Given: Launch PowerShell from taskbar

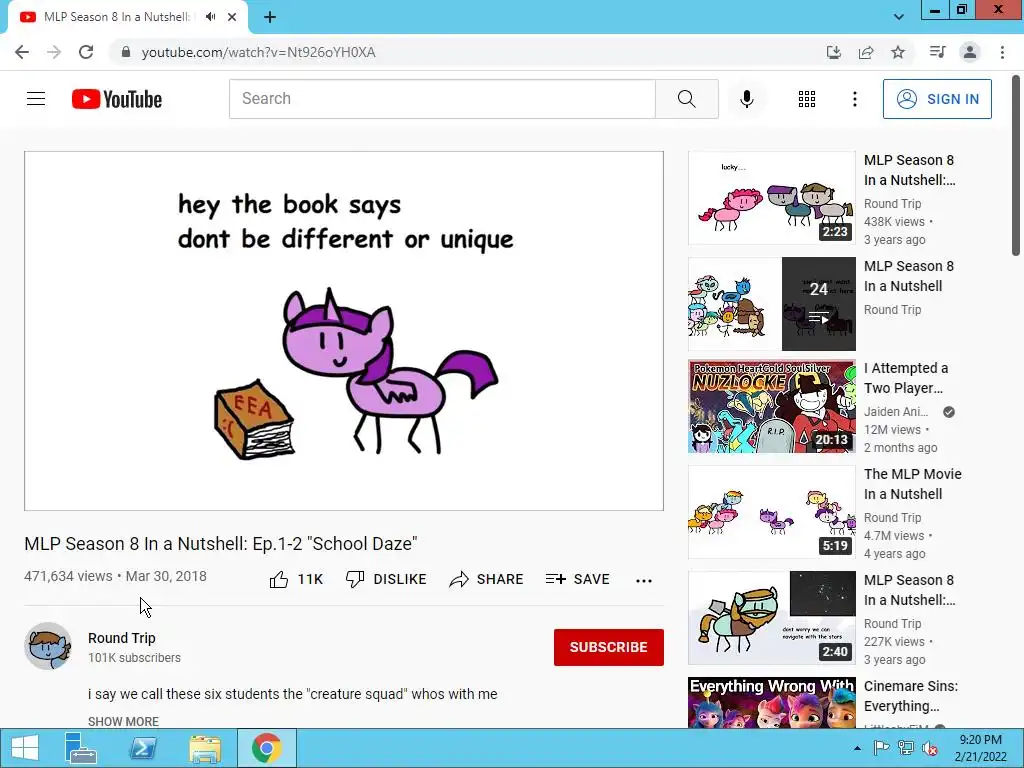Looking at the screenshot, I should pyautogui.click(x=143, y=748).
